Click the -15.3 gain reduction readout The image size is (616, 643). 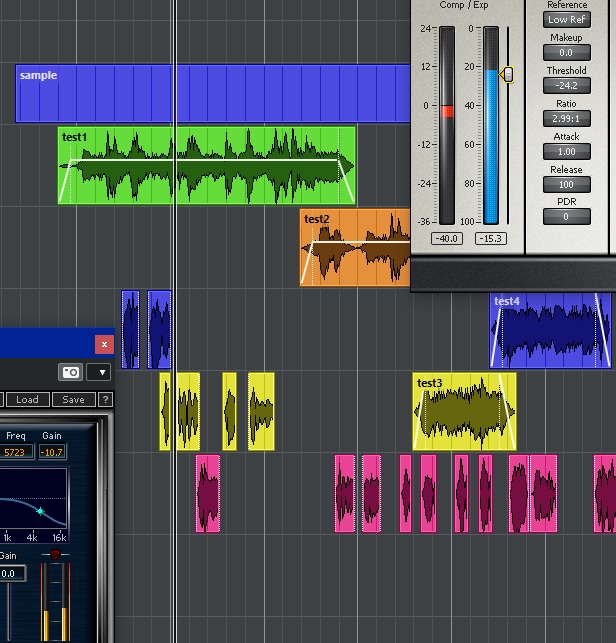click(x=491, y=238)
